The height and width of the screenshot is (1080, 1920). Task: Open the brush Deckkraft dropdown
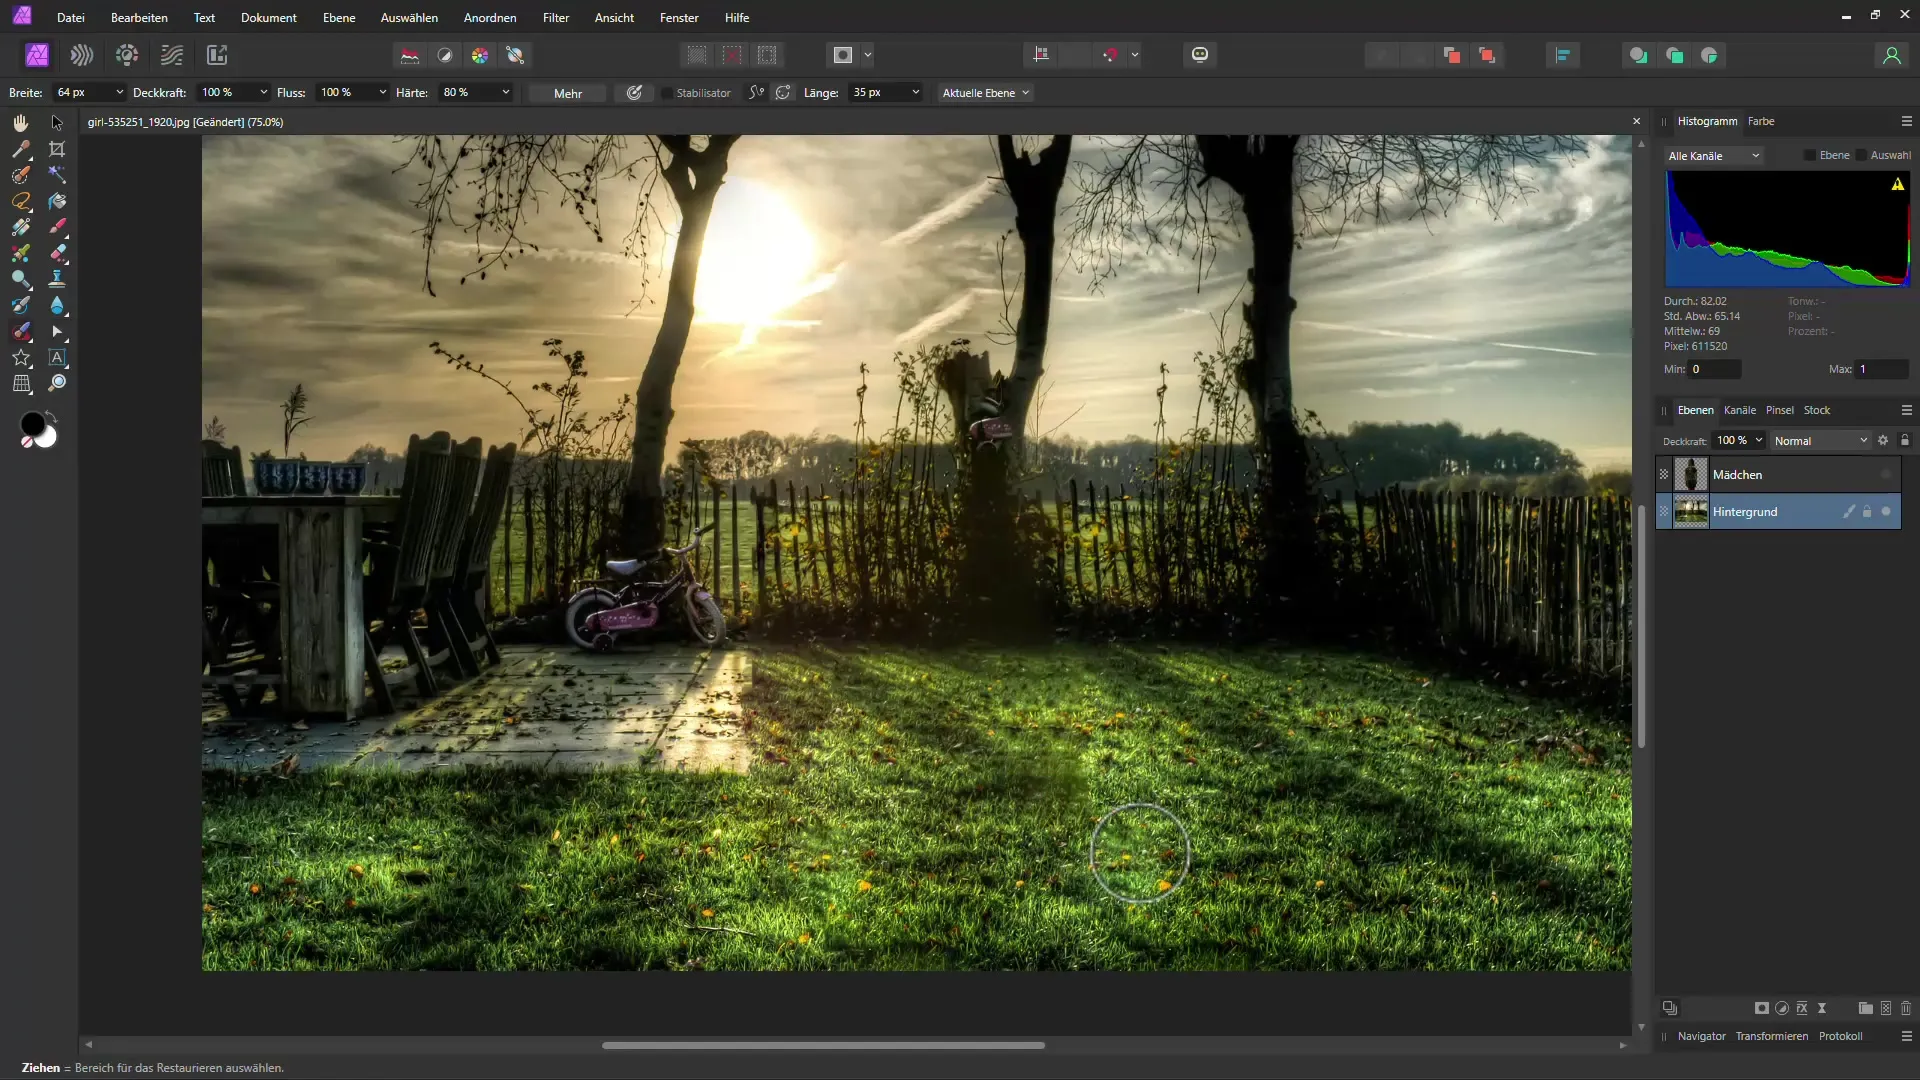(264, 92)
